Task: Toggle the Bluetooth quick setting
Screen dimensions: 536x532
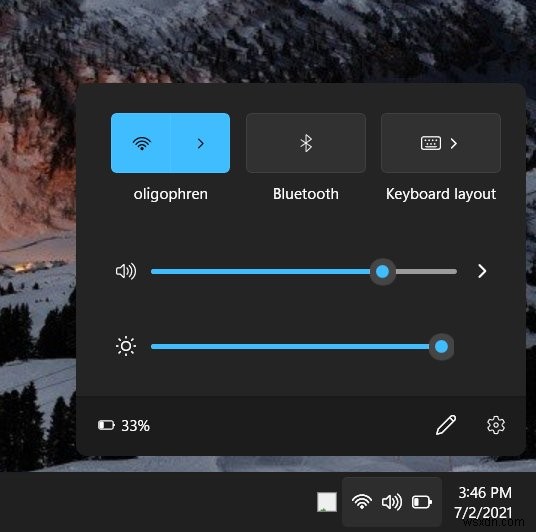Action: click(x=306, y=143)
